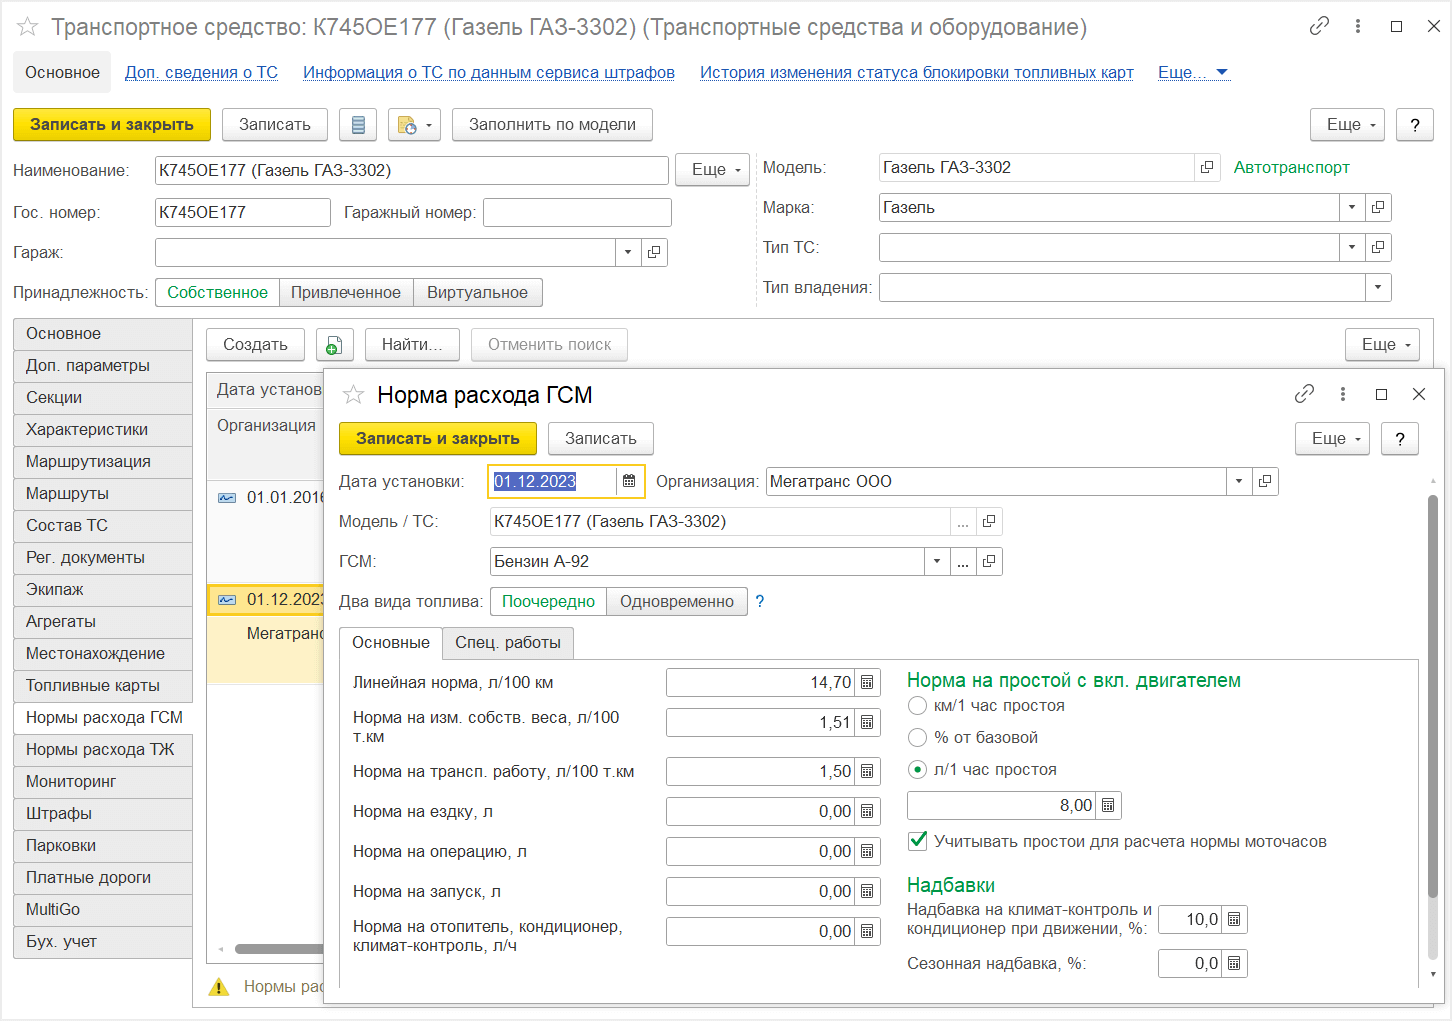Open Нормы расхода ТЖ side section
Screen dimensions: 1452x1021
[x=103, y=749]
